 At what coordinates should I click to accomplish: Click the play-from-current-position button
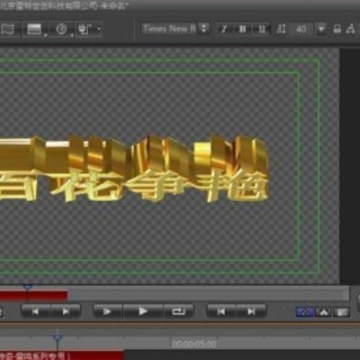coord(107,312)
